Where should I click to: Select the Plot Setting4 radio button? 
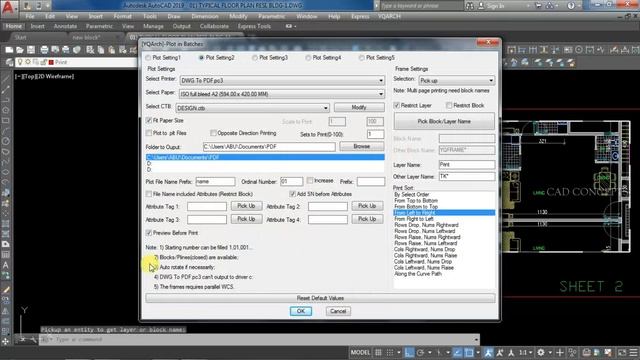[308, 58]
